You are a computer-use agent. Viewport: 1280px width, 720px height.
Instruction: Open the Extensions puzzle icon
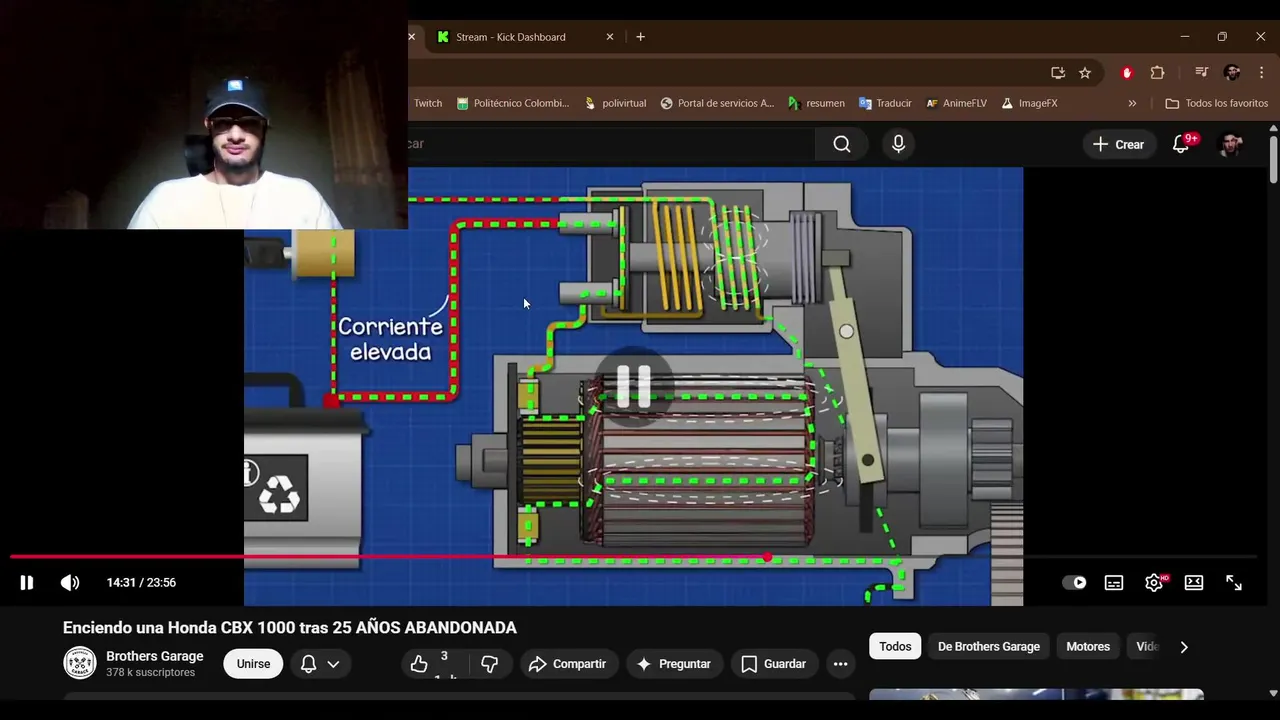(1157, 73)
